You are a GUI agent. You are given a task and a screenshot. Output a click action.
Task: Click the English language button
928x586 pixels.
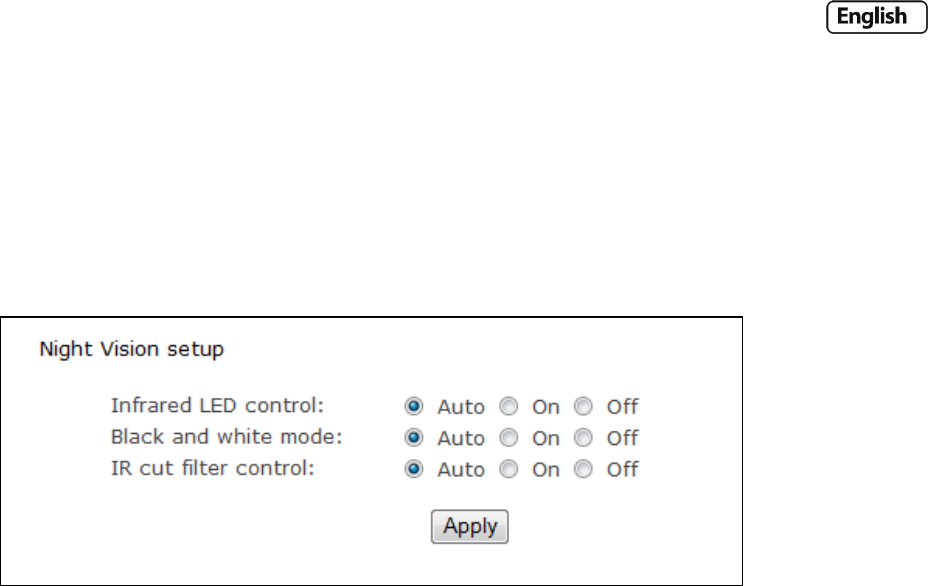(x=870, y=45)
